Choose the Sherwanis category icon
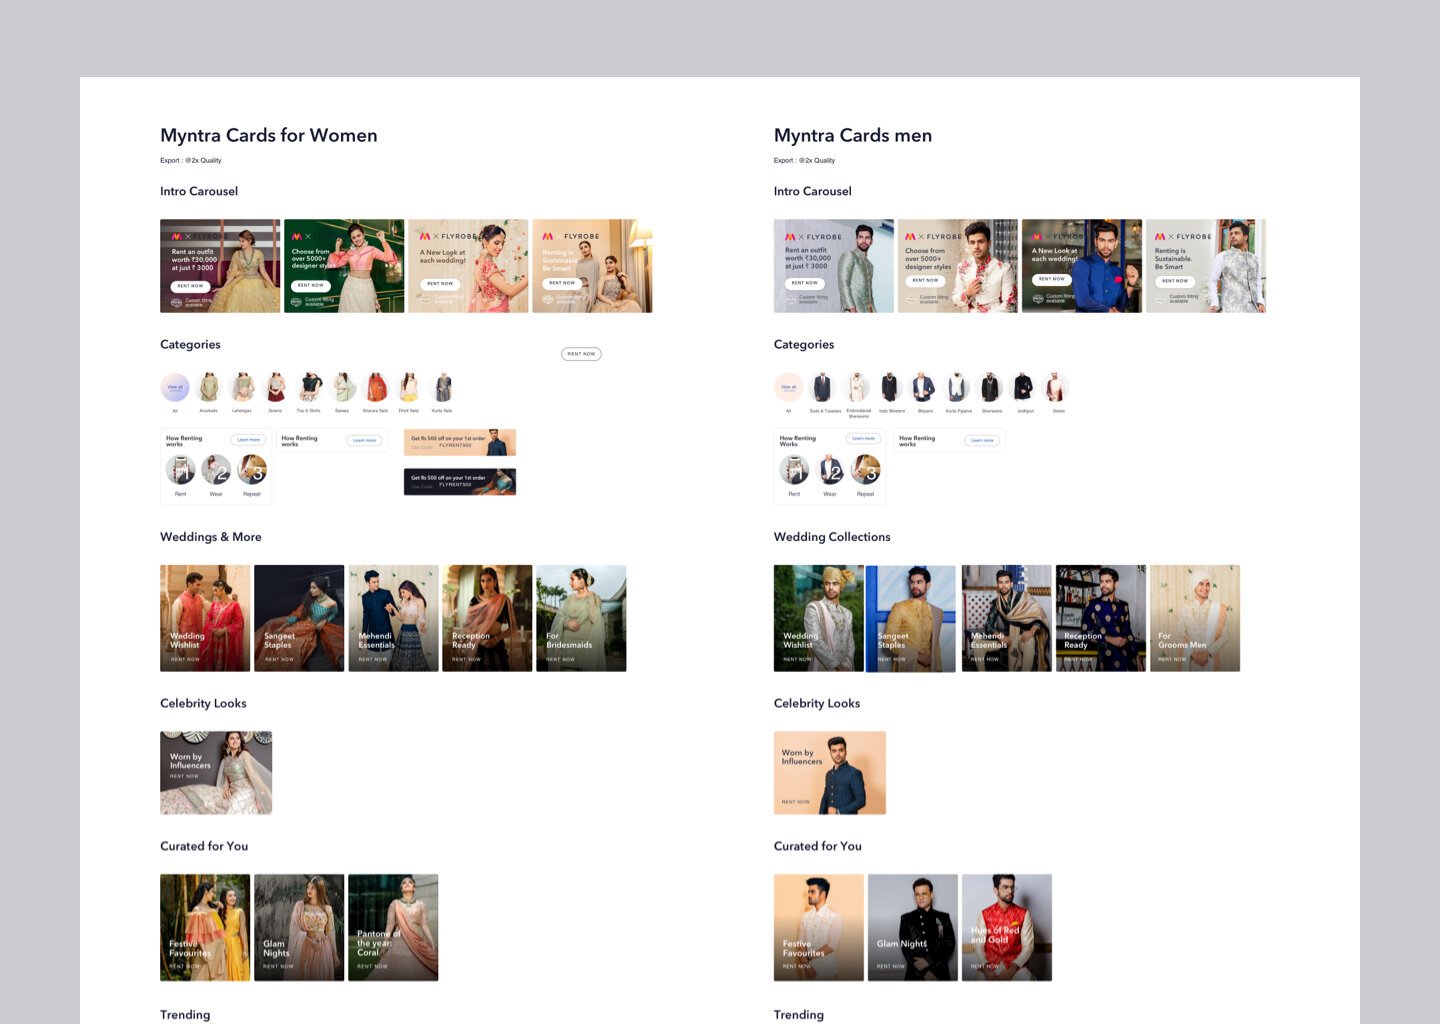Image resolution: width=1440 pixels, height=1024 pixels. click(x=991, y=387)
